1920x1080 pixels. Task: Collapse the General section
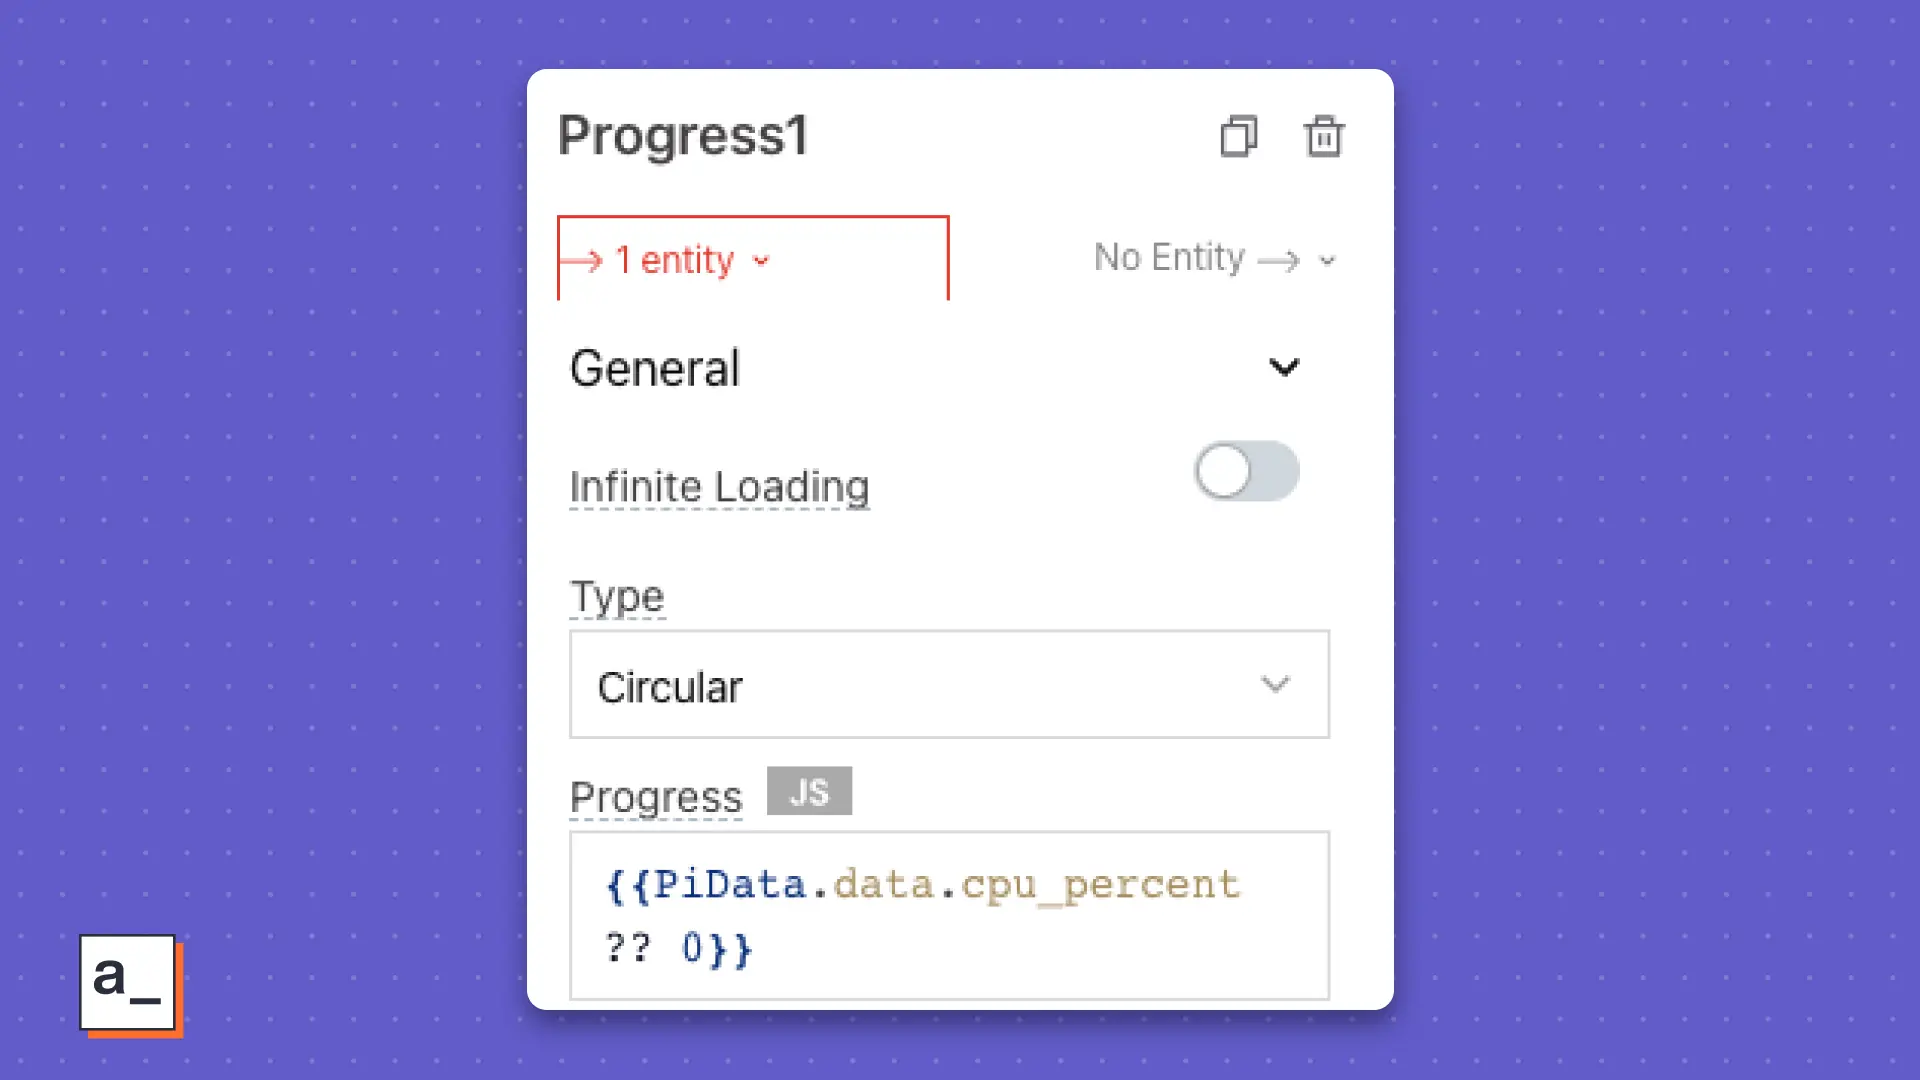tap(1285, 367)
